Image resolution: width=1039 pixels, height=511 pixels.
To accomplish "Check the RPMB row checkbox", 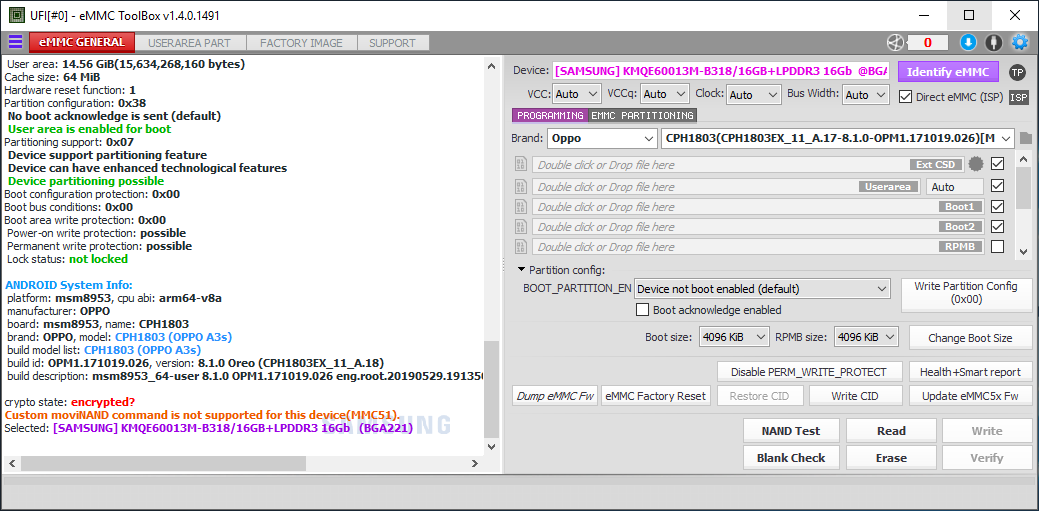I will (997, 247).
